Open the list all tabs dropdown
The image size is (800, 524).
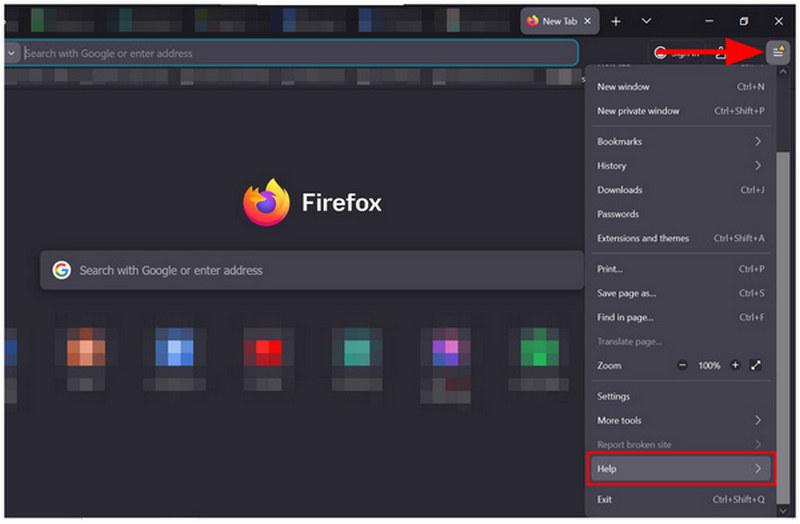click(x=646, y=21)
